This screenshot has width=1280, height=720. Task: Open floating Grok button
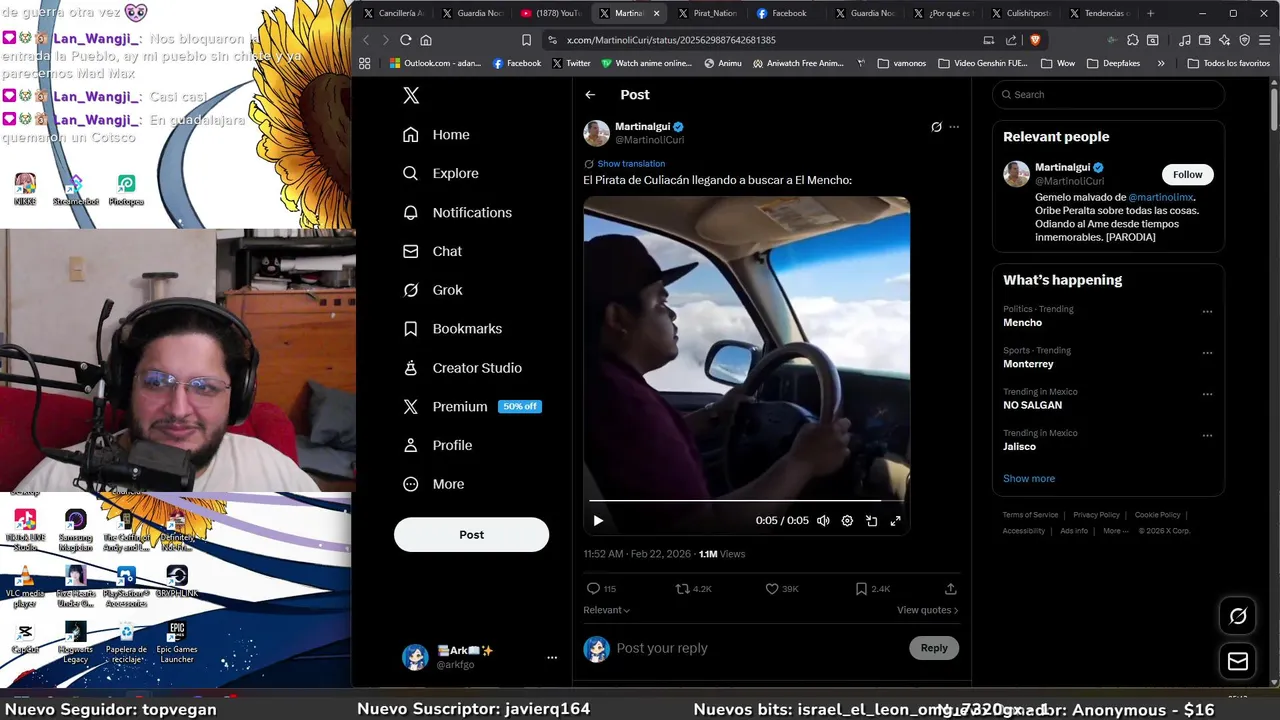pyautogui.click(x=1238, y=616)
